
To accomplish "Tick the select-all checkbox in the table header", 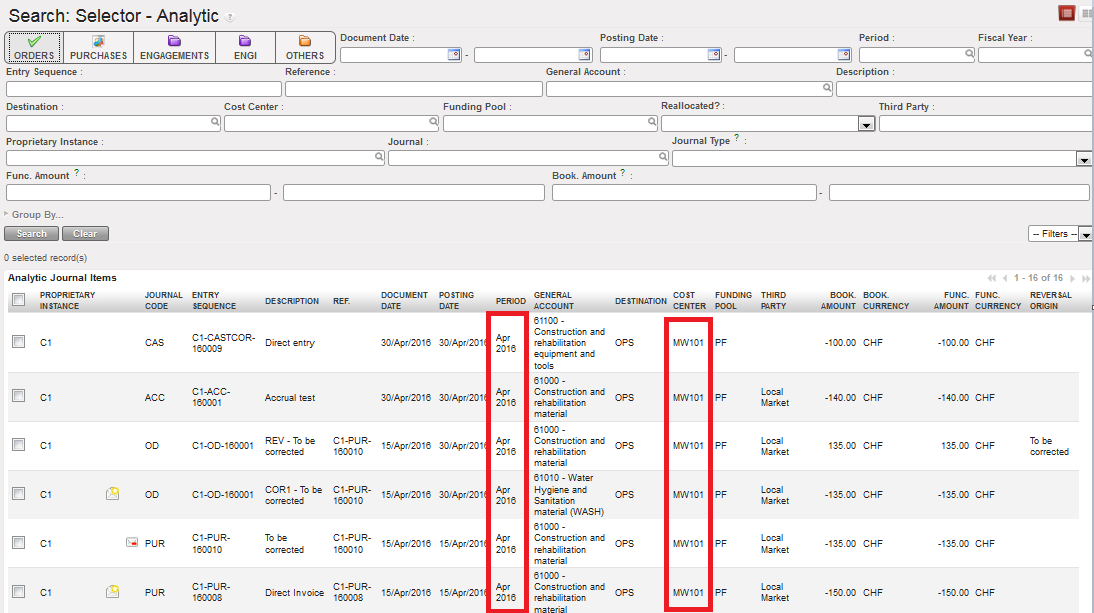I will pyautogui.click(x=18, y=300).
